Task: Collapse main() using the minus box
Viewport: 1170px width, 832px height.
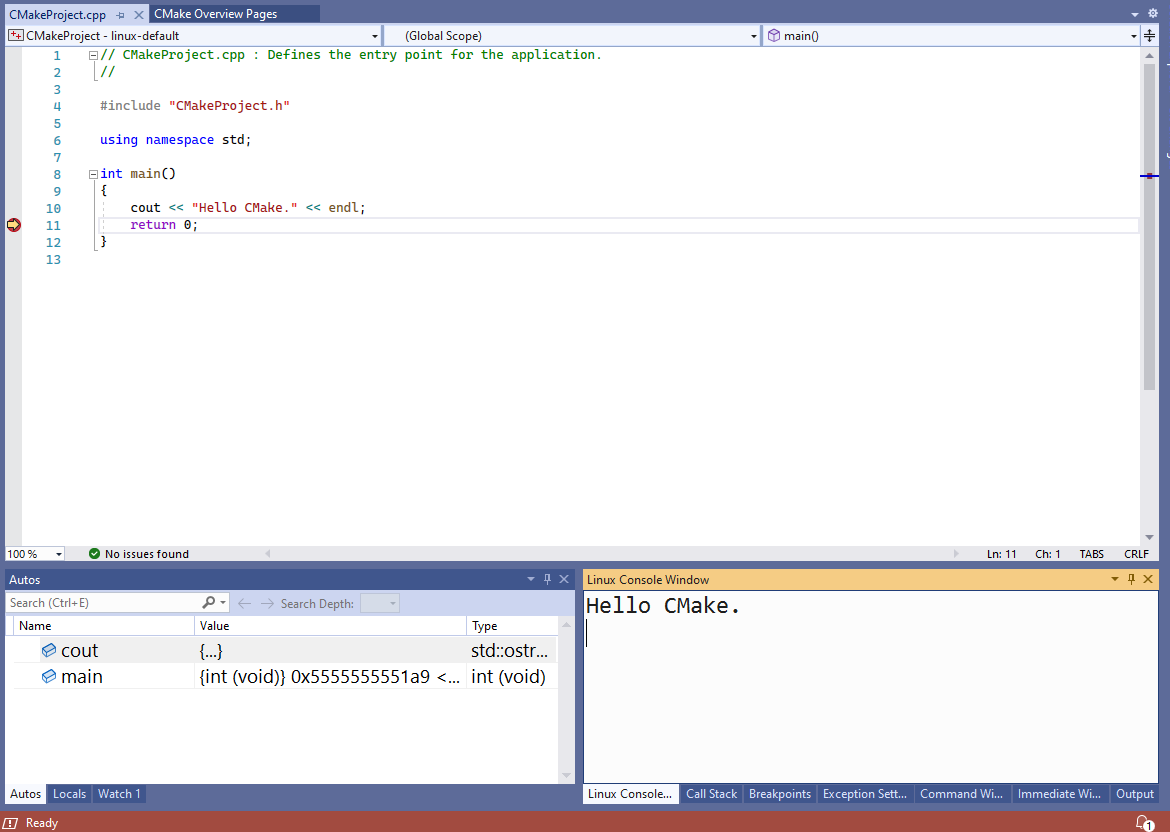Action: coord(91,173)
